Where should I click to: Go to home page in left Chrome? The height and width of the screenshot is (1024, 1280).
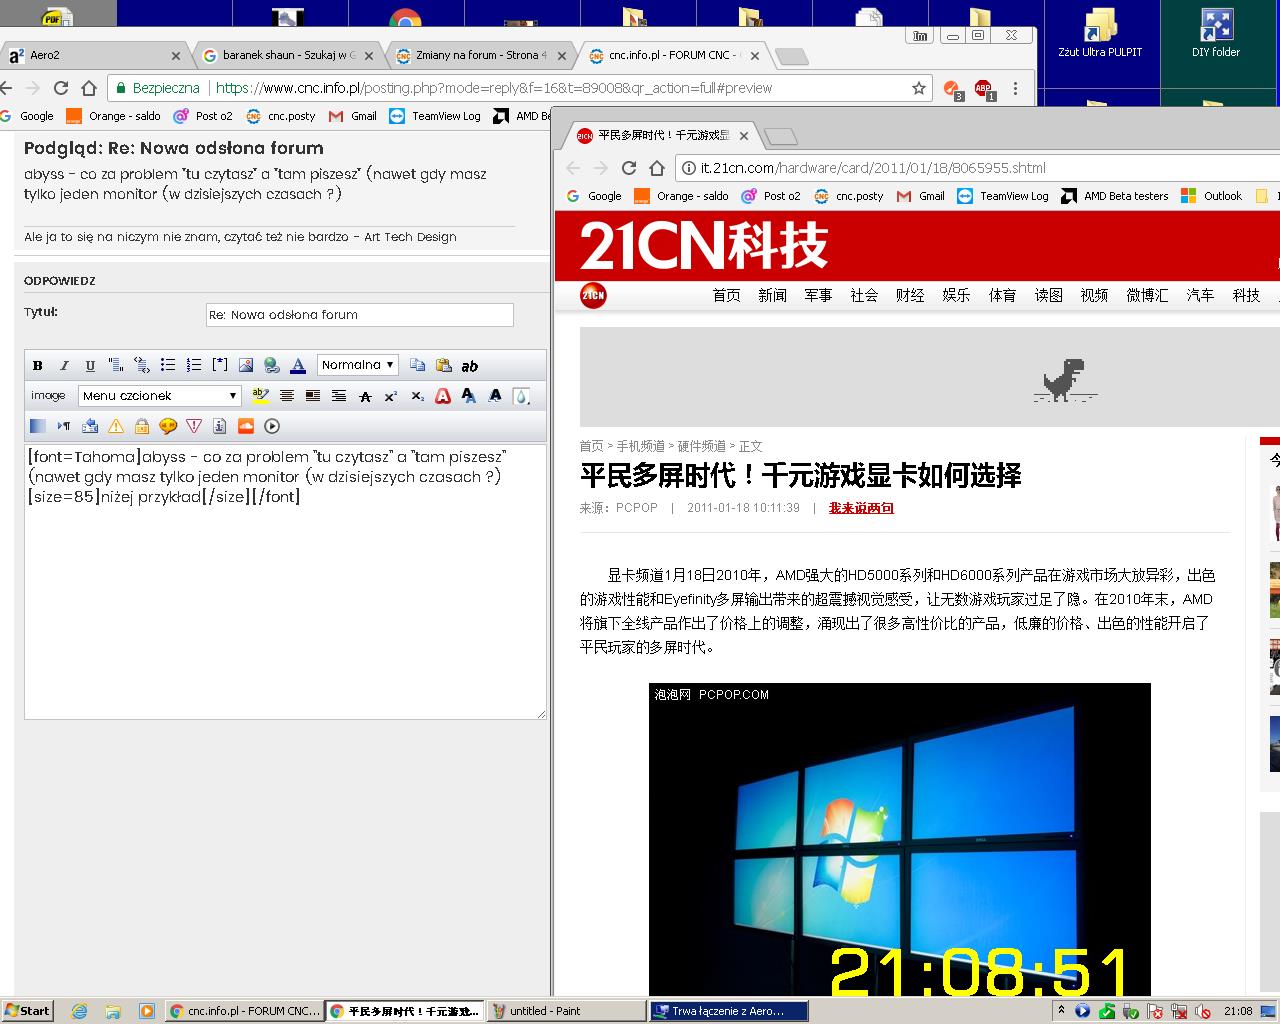point(89,88)
